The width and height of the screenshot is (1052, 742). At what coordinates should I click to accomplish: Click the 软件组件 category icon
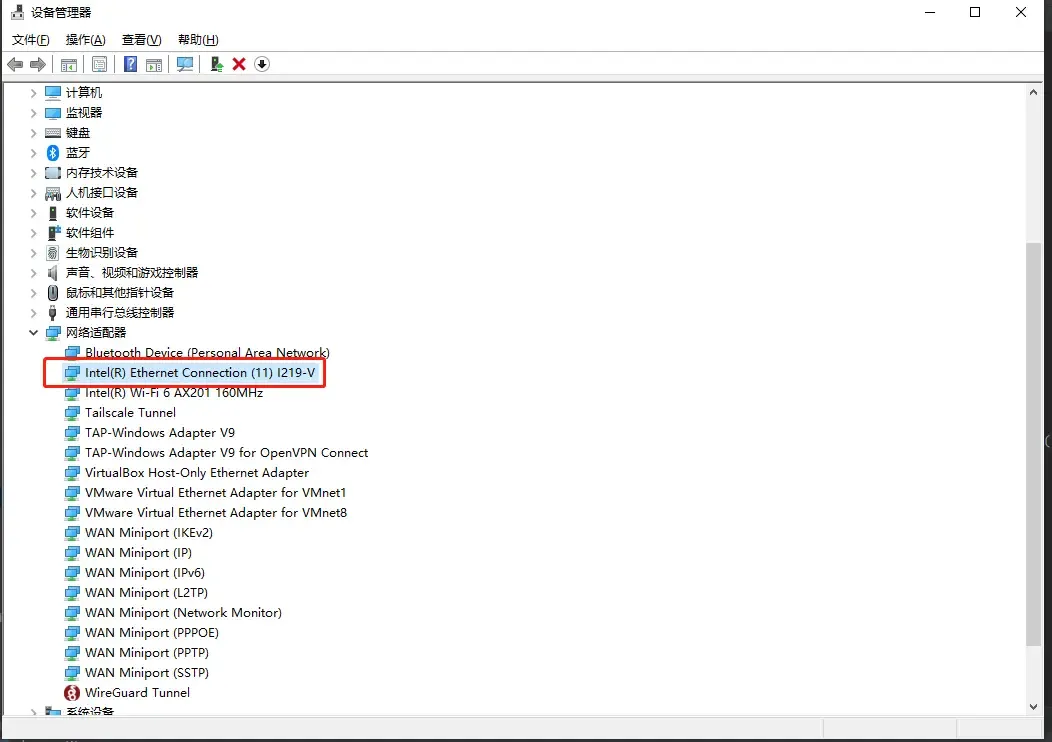pyautogui.click(x=54, y=233)
